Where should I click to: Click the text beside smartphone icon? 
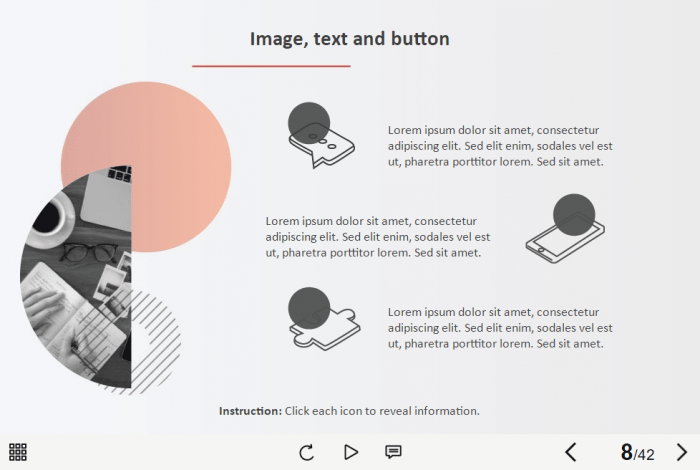coord(378,237)
